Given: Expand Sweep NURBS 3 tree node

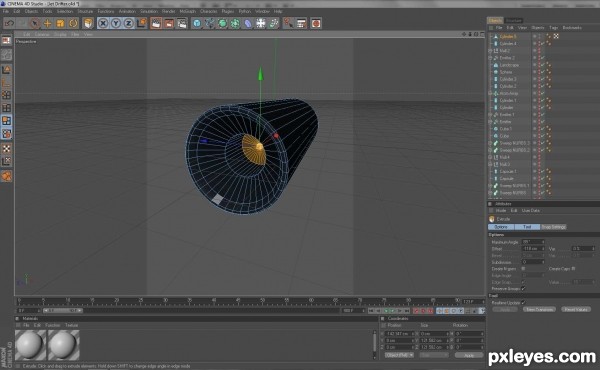Looking at the screenshot, I should click(491, 143).
